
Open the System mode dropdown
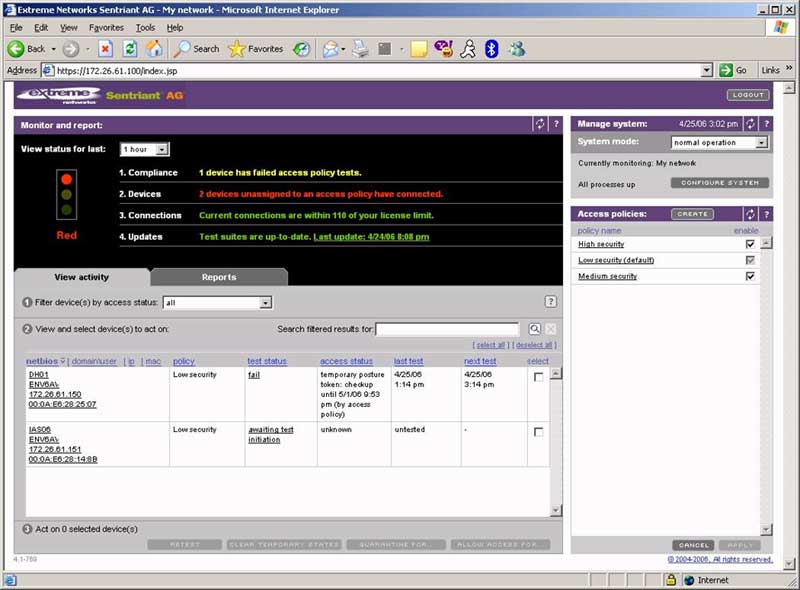(761, 142)
